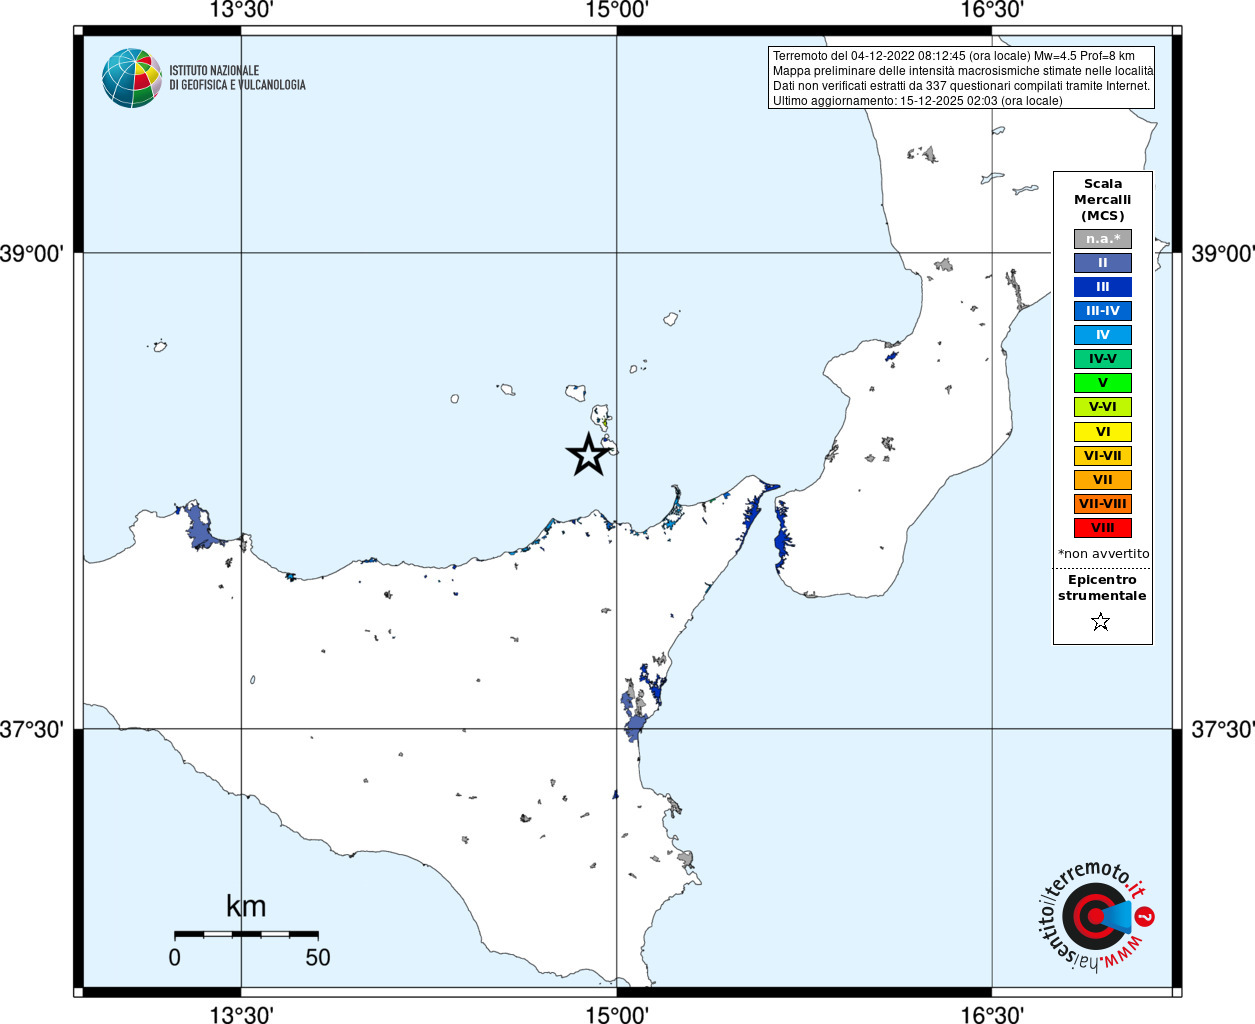Click the Dati non verificati questionari line
Viewport: 1255px width, 1024px height.
pyautogui.click(x=961, y=86)
